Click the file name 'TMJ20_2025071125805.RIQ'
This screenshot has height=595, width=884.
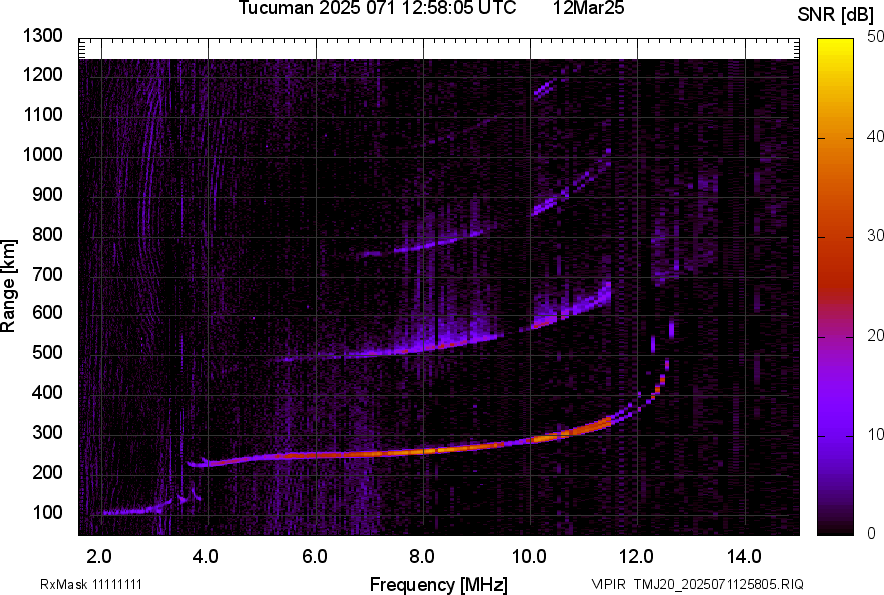click(718, 584)
